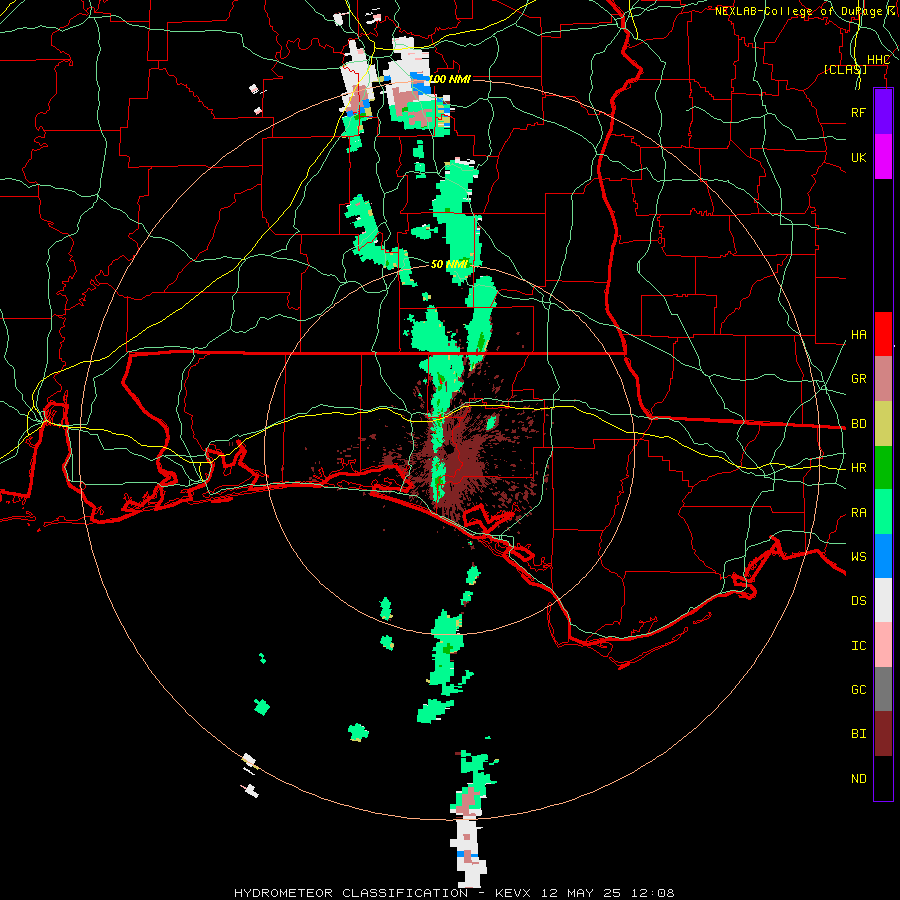The image size is (900, 900).
Task: Click the HA red legend swatch
Action: (x=883, y=334)
